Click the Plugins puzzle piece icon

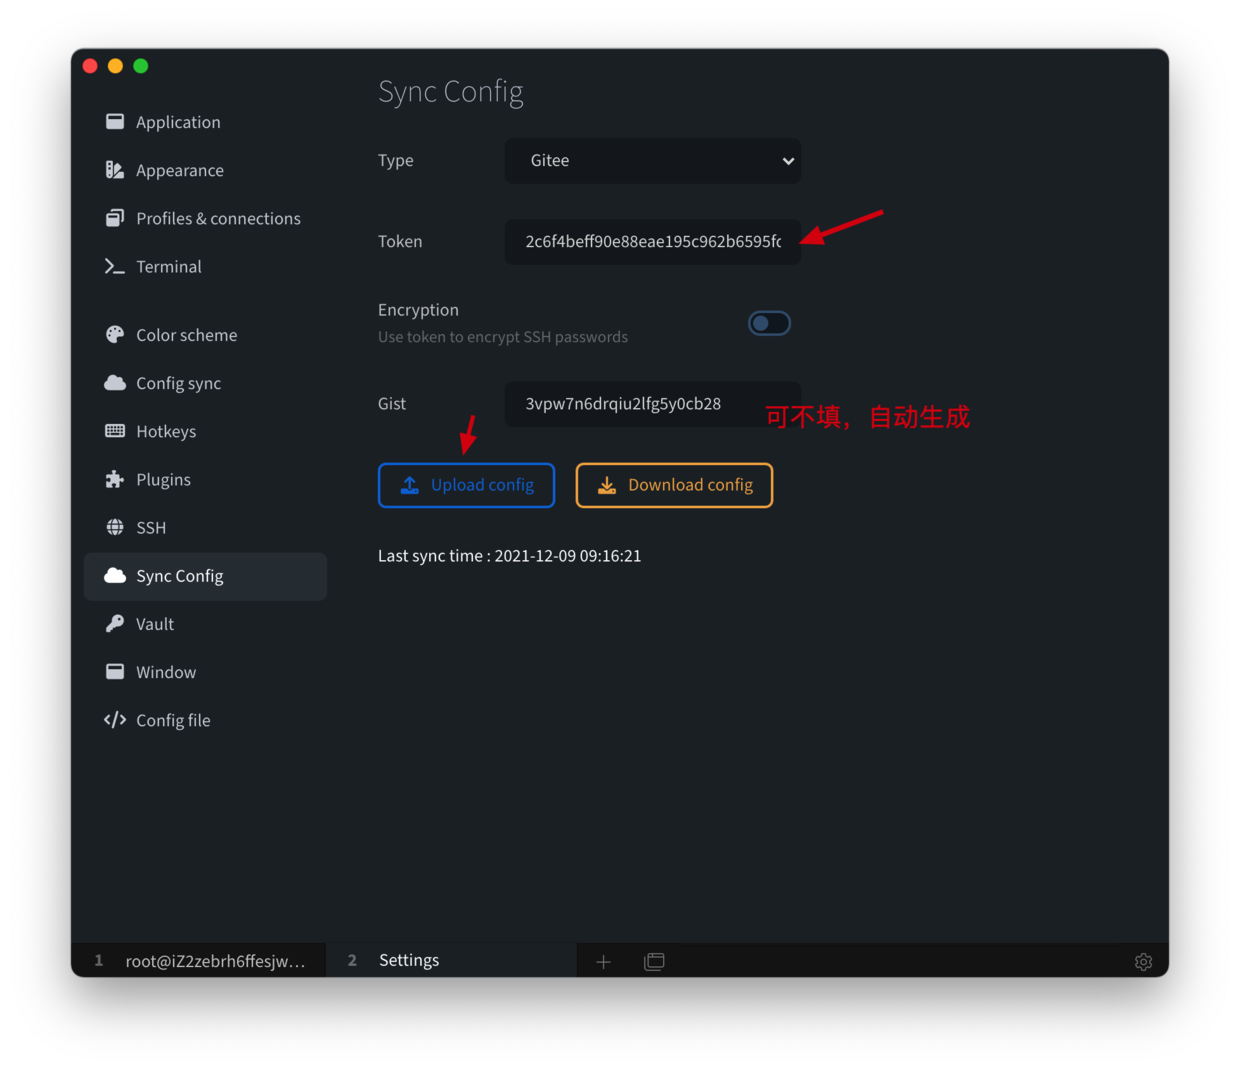[x=115, y=479]
